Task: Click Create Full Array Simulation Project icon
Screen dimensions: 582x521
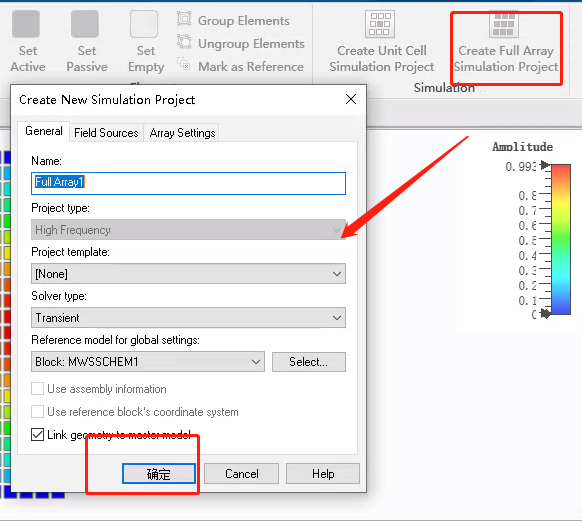Action: tap(504, 24)
